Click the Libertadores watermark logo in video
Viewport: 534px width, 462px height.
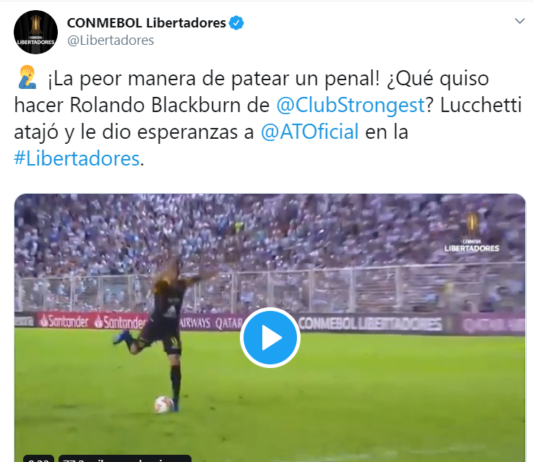(471, 233)
